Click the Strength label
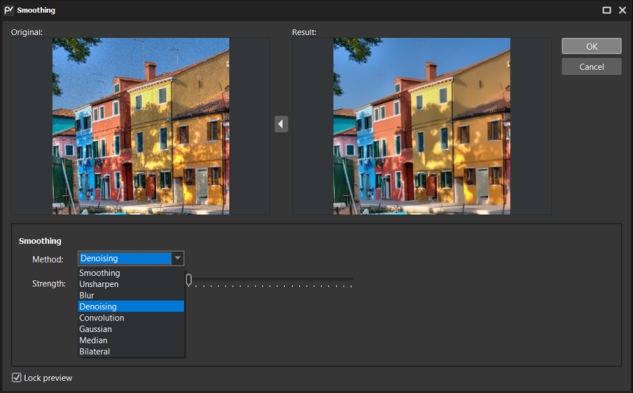The width and height of the screenshot is (633, 393). coord(49,284)
